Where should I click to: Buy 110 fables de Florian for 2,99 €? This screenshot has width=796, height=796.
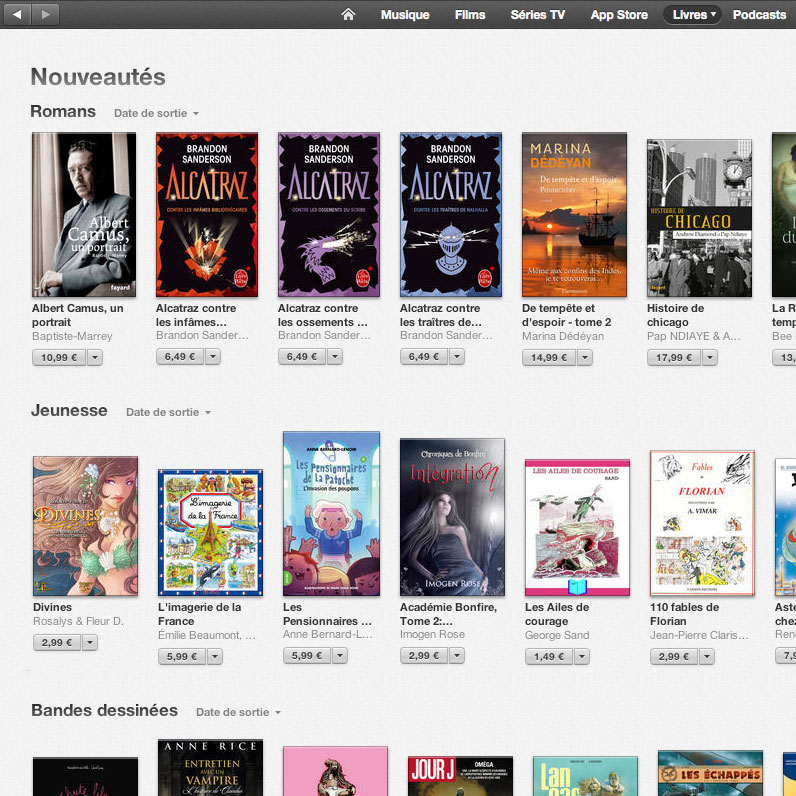673,656
